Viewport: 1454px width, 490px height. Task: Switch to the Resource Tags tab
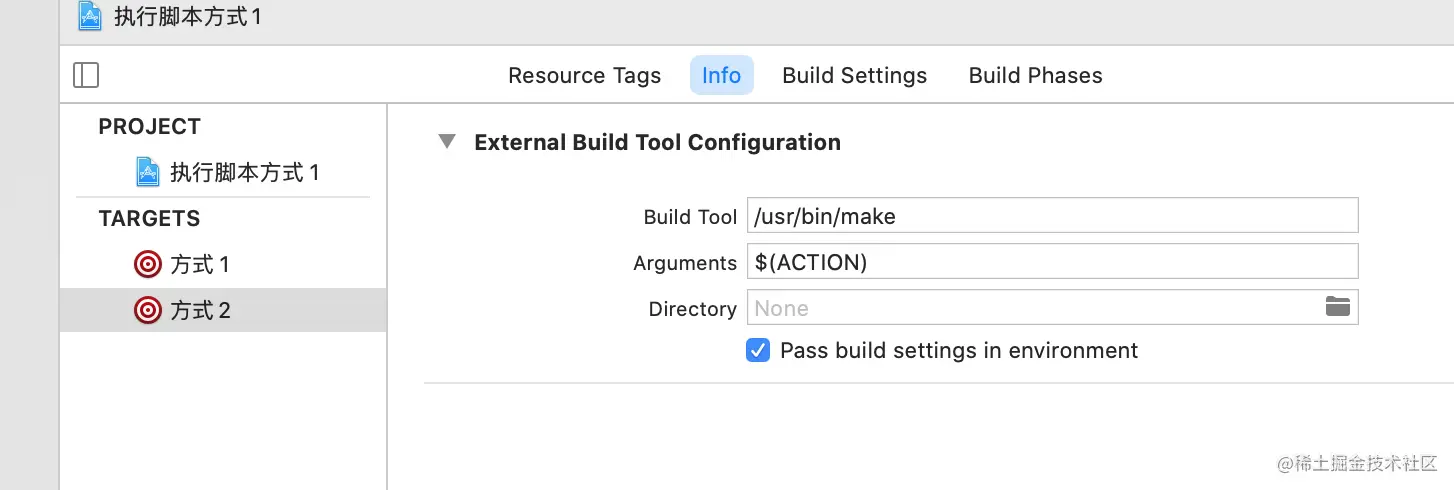[x=584, y=75]
